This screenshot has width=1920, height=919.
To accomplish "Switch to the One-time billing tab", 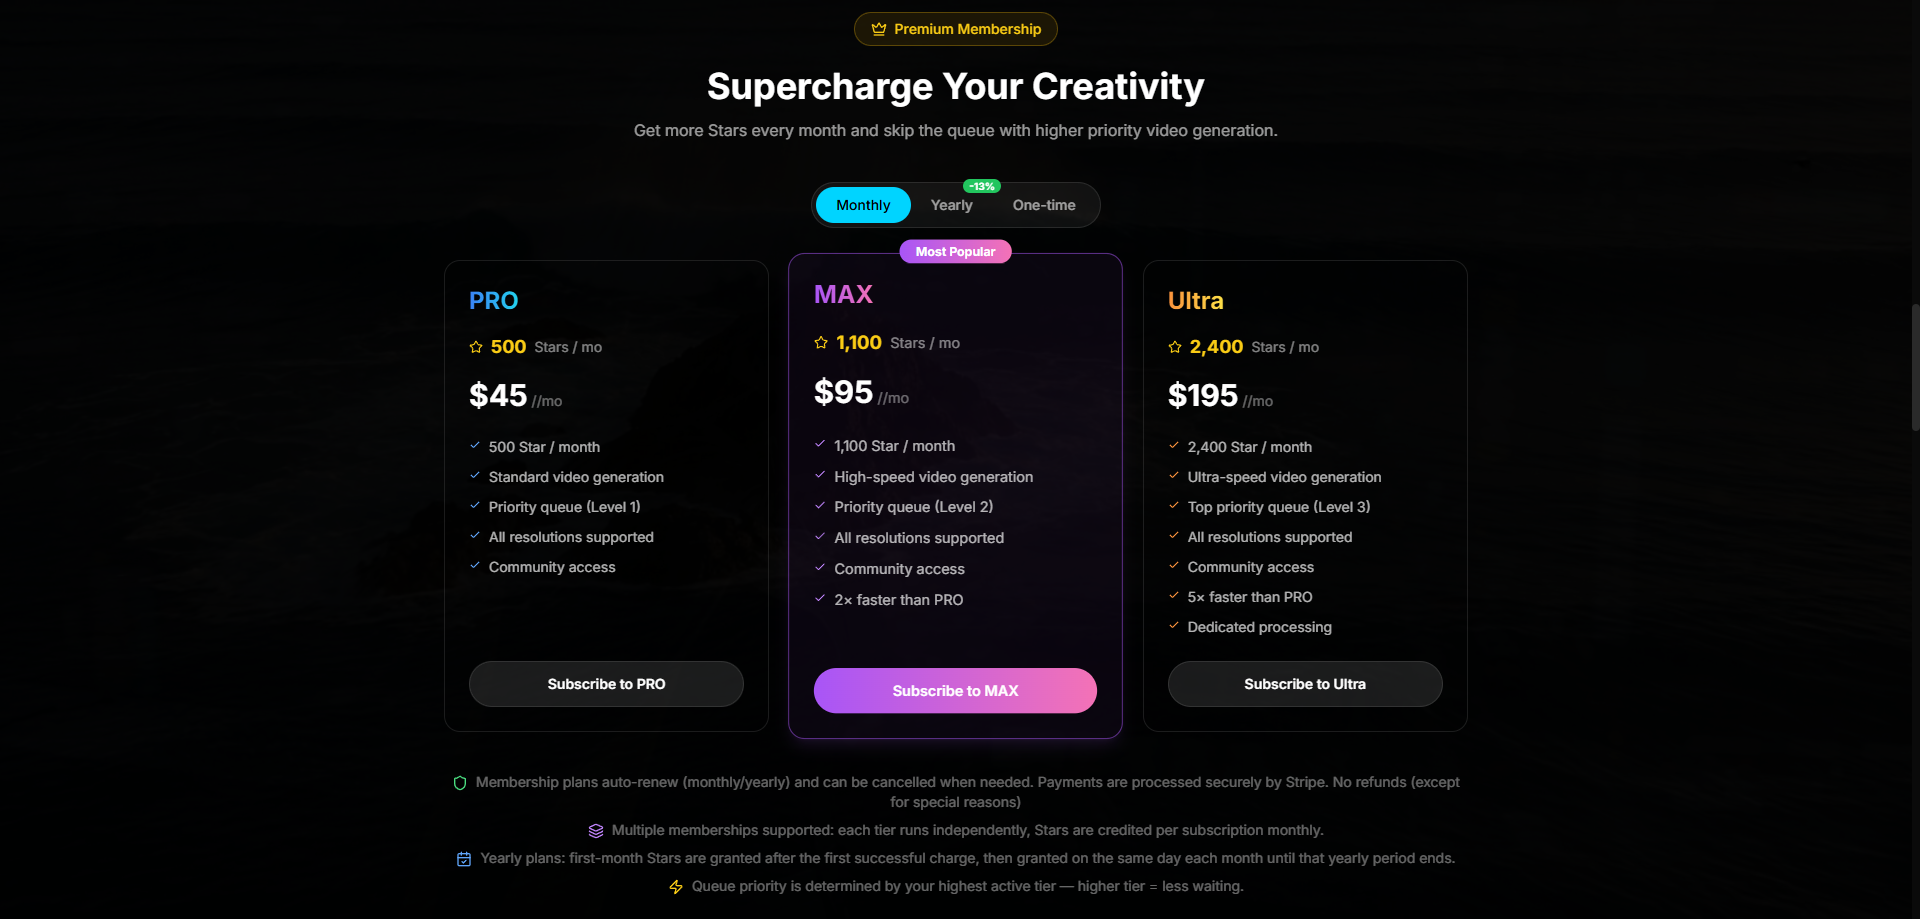I will click(x=1044, y=205).
